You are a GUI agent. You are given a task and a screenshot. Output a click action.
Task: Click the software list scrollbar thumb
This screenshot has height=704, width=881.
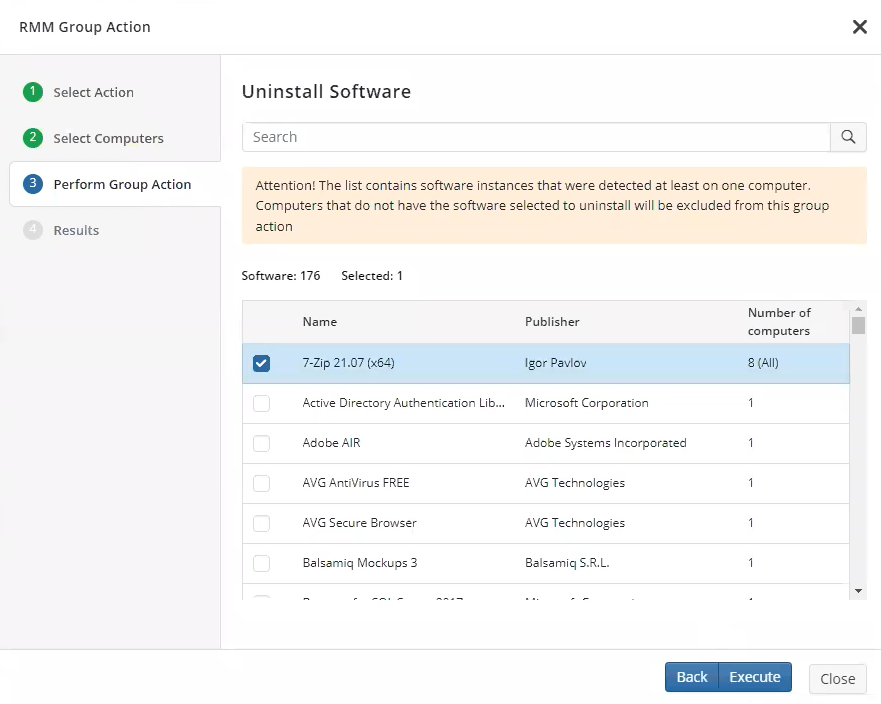[858, 325]
